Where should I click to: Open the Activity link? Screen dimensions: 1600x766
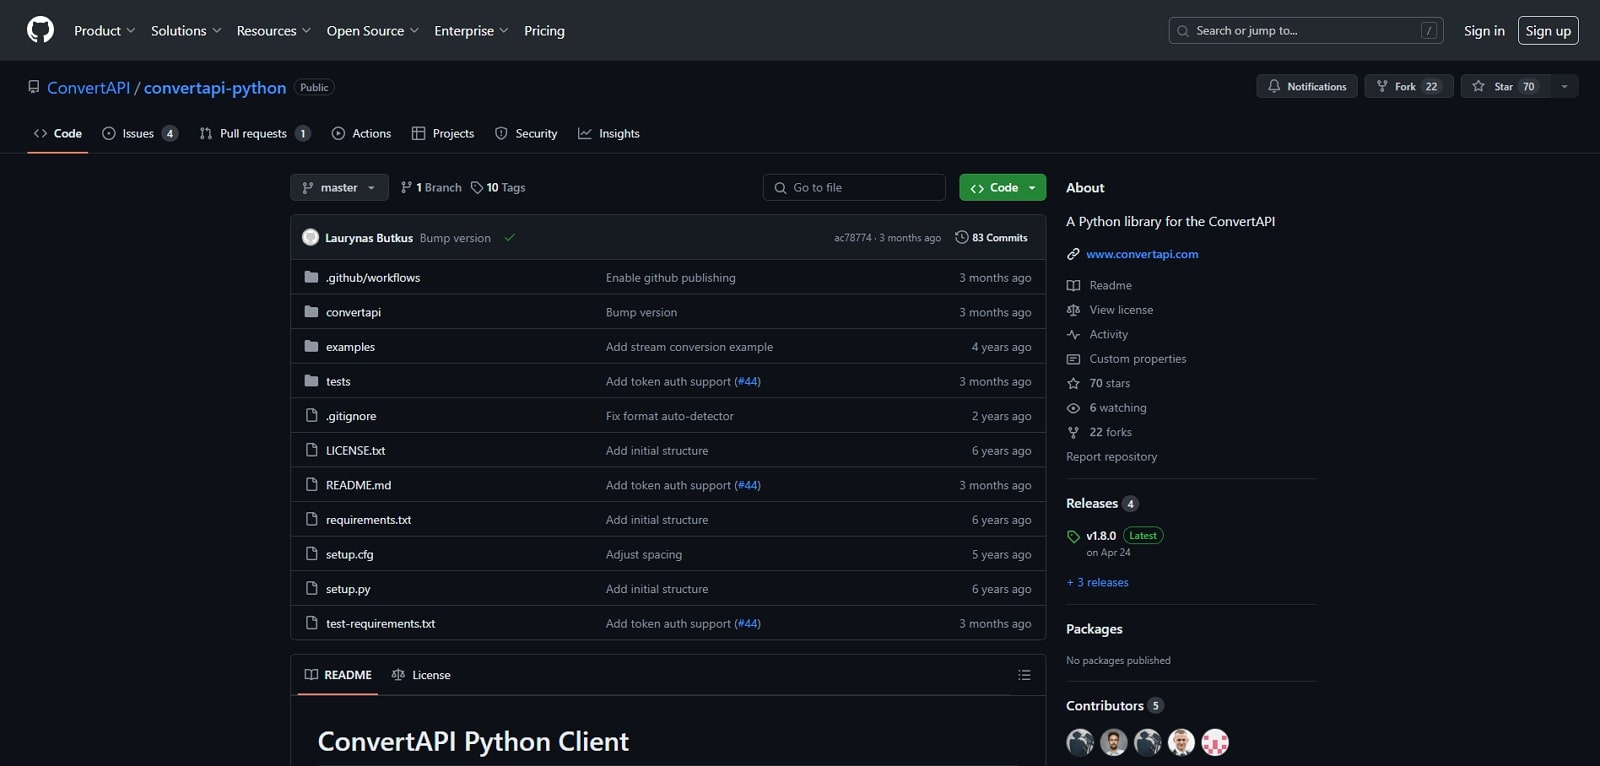pyautogui.click(x=1108, y=335)
